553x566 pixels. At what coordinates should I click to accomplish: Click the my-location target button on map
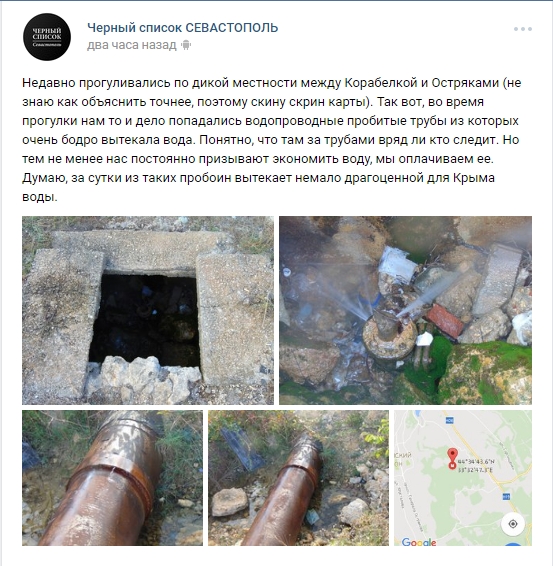click(x=513, y=524)
